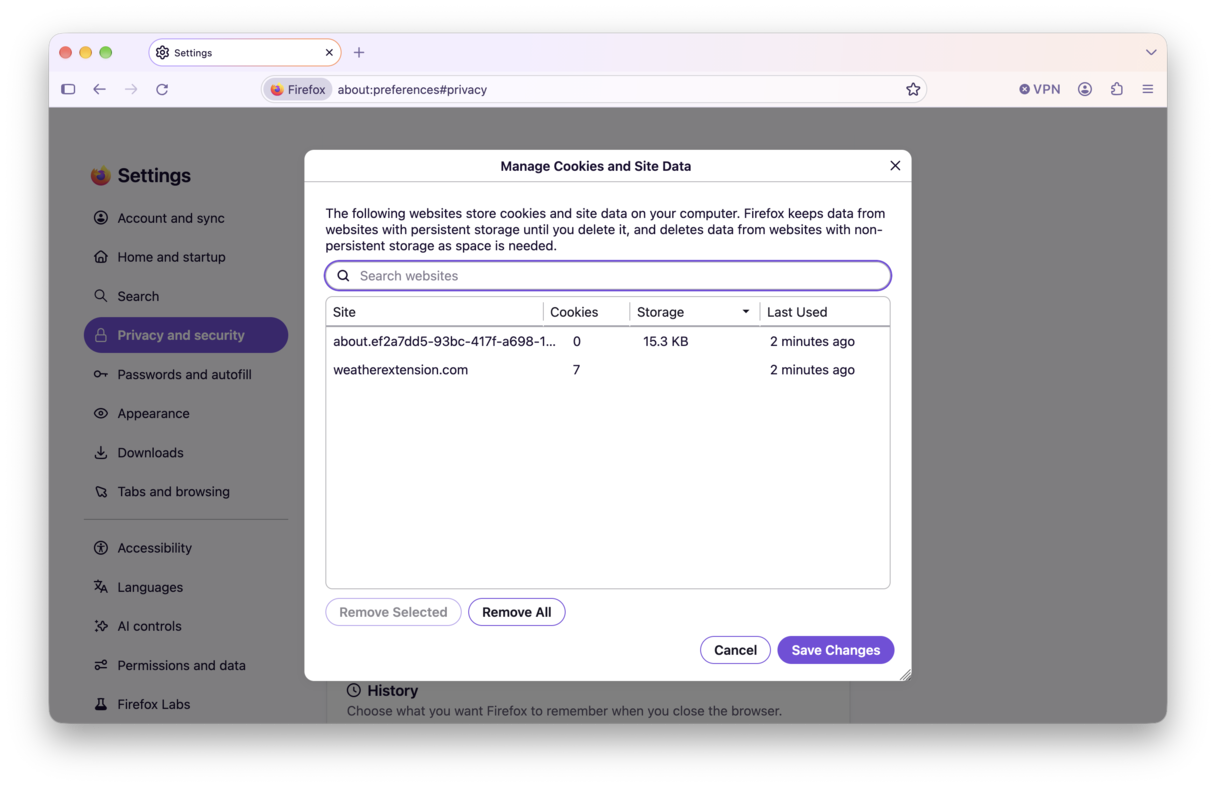Open AI controls settings
Image resolution: width=1216 pixels, height=788 pixels.
(186, 626)
